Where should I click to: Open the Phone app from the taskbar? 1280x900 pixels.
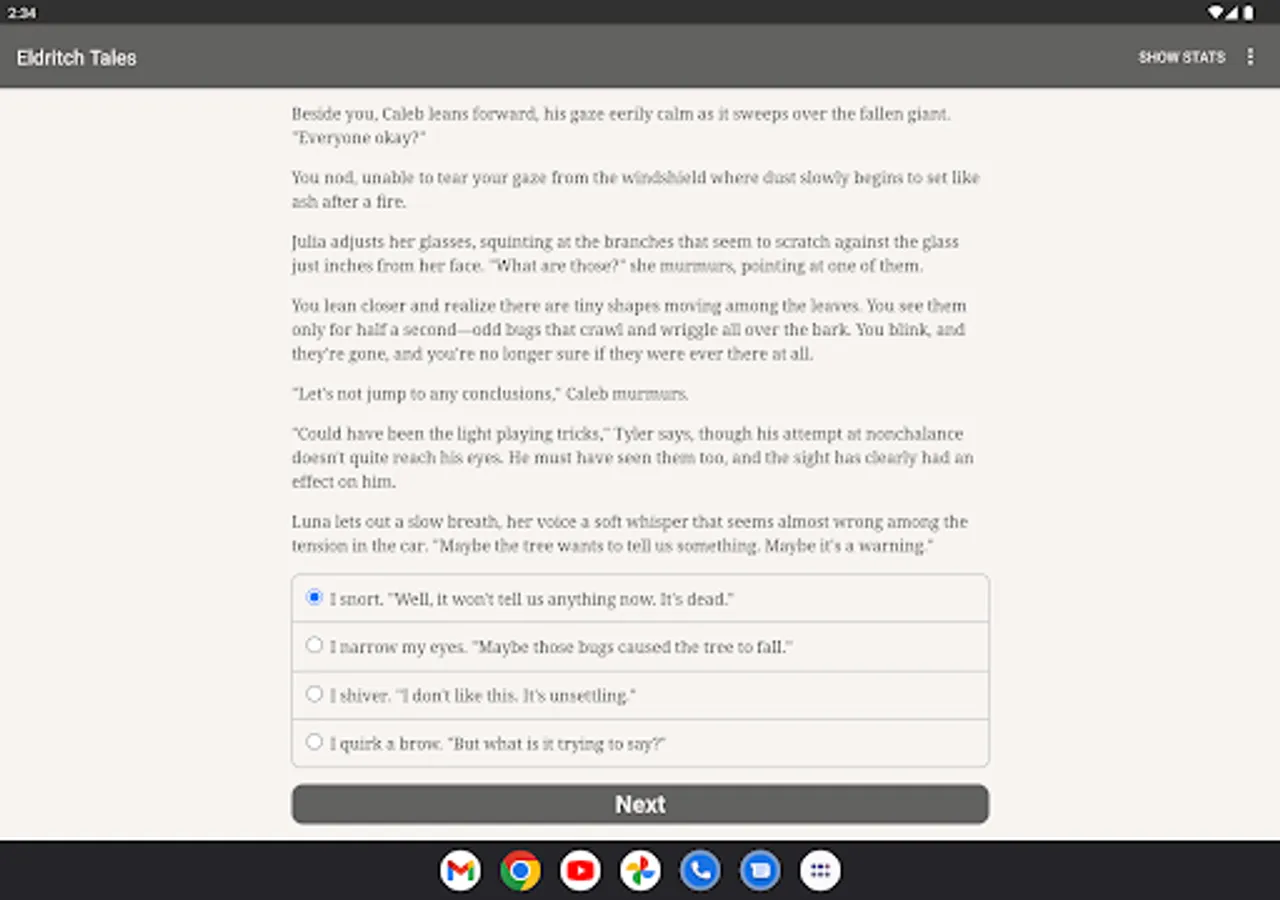click(700, 870)
